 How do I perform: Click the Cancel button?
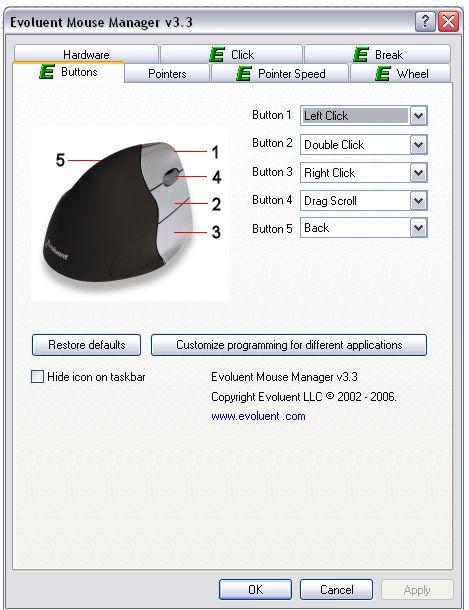click(x=336, y=589)
